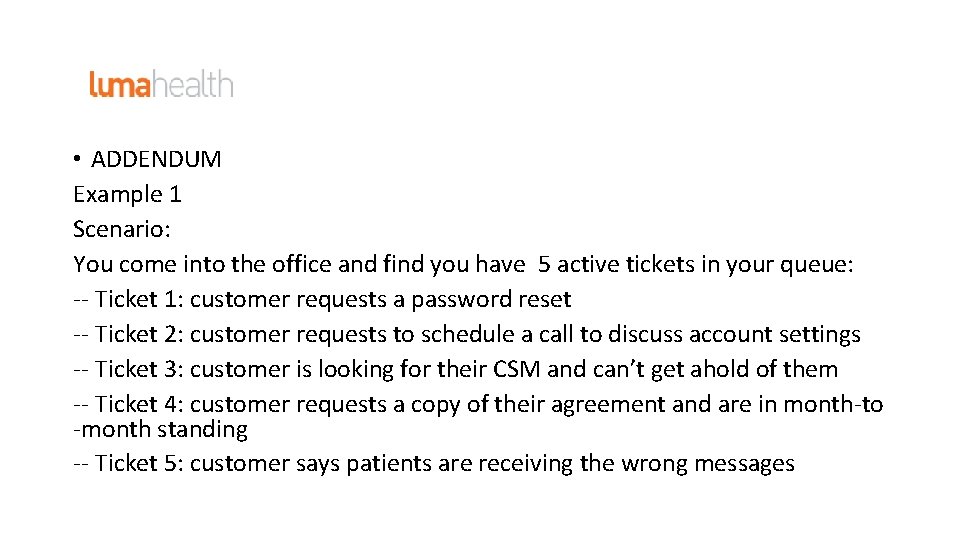Select the Ticket 3 line about the CSM
This screenshot has width=960, height=540.
pyautogui.click(x=455, y=369)
